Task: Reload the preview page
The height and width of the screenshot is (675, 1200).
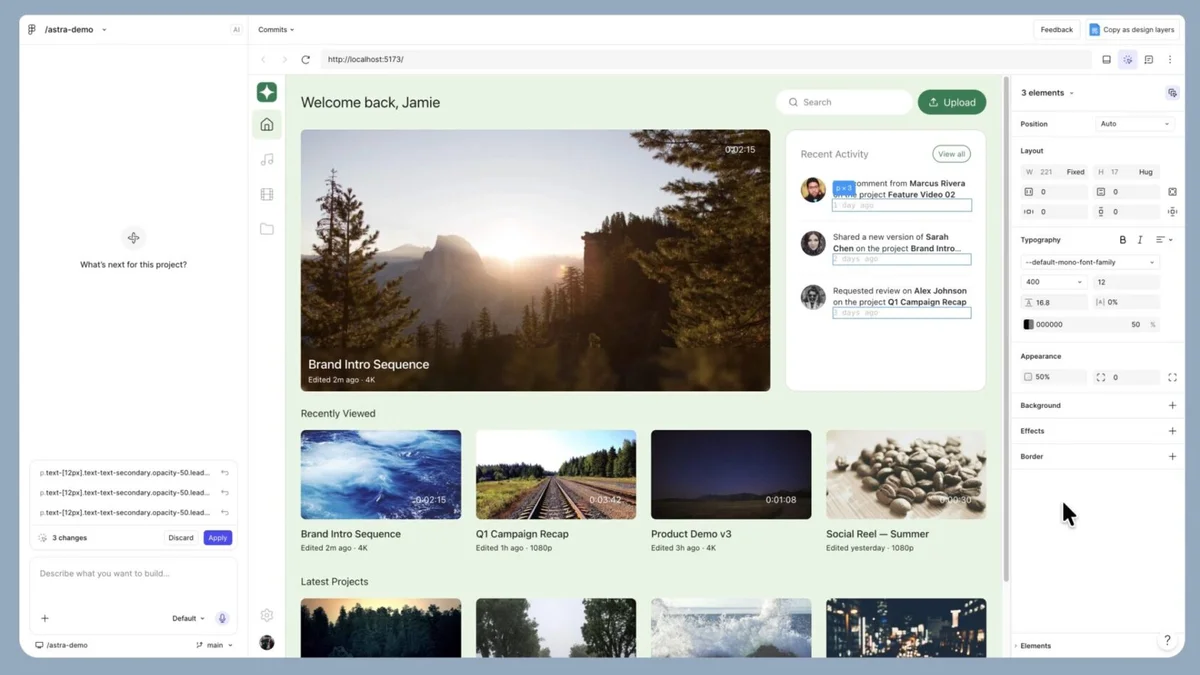Action: pos(305,60)
